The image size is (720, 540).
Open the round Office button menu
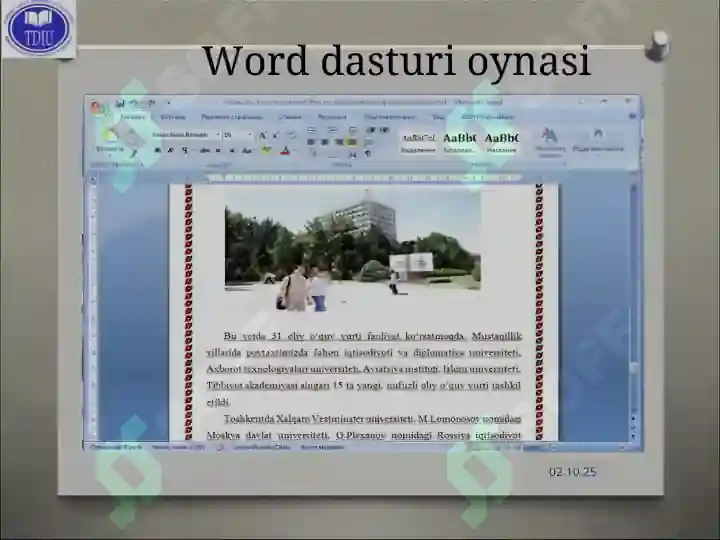[98, 109]
